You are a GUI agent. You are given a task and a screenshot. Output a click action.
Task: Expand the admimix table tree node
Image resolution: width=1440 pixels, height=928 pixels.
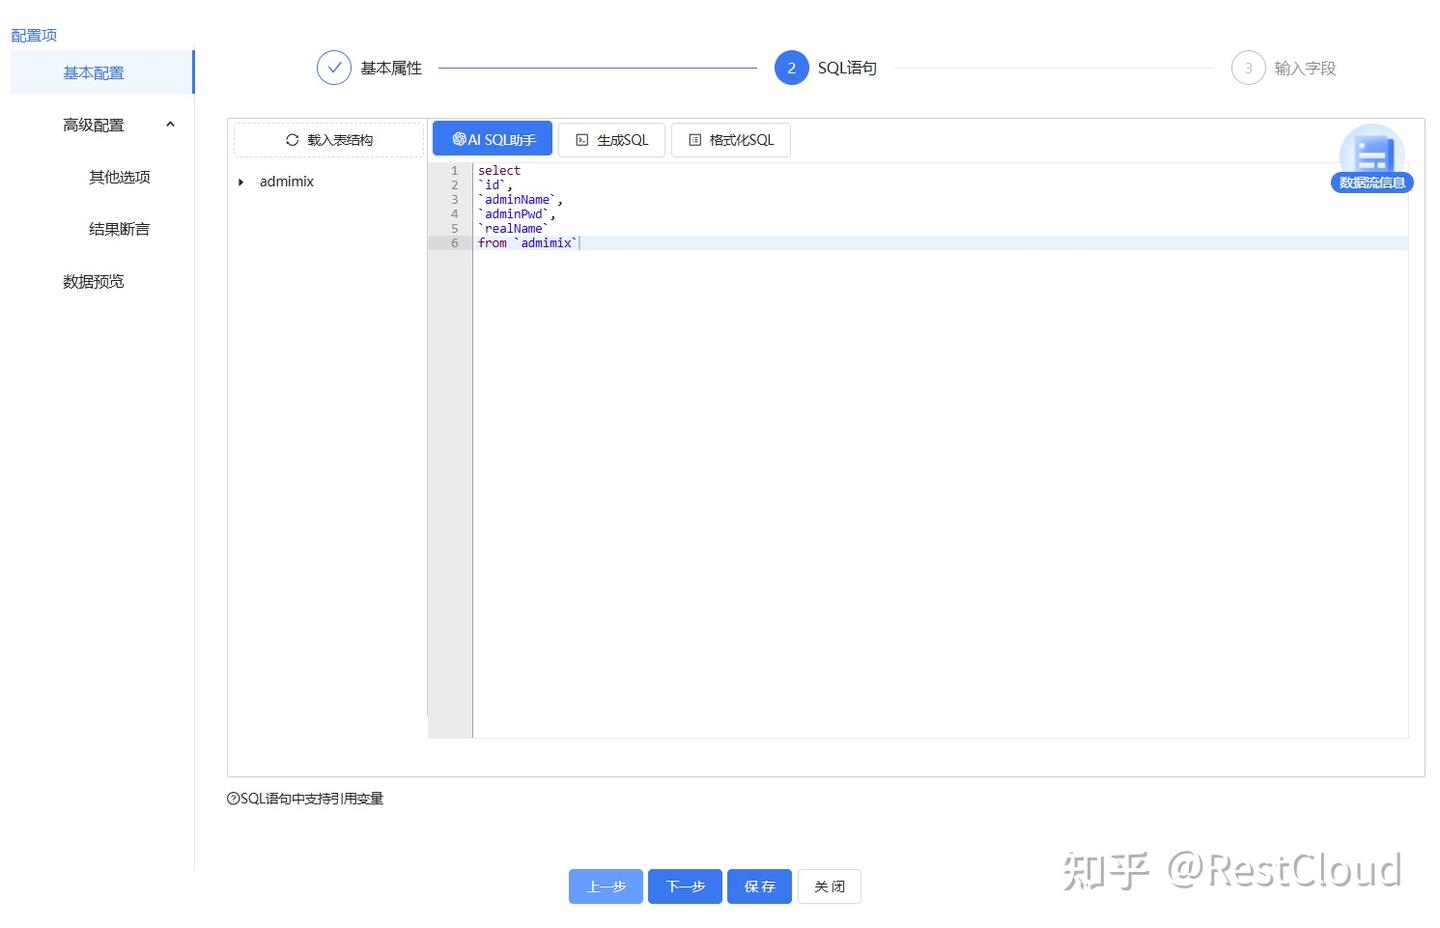point(241,182)
